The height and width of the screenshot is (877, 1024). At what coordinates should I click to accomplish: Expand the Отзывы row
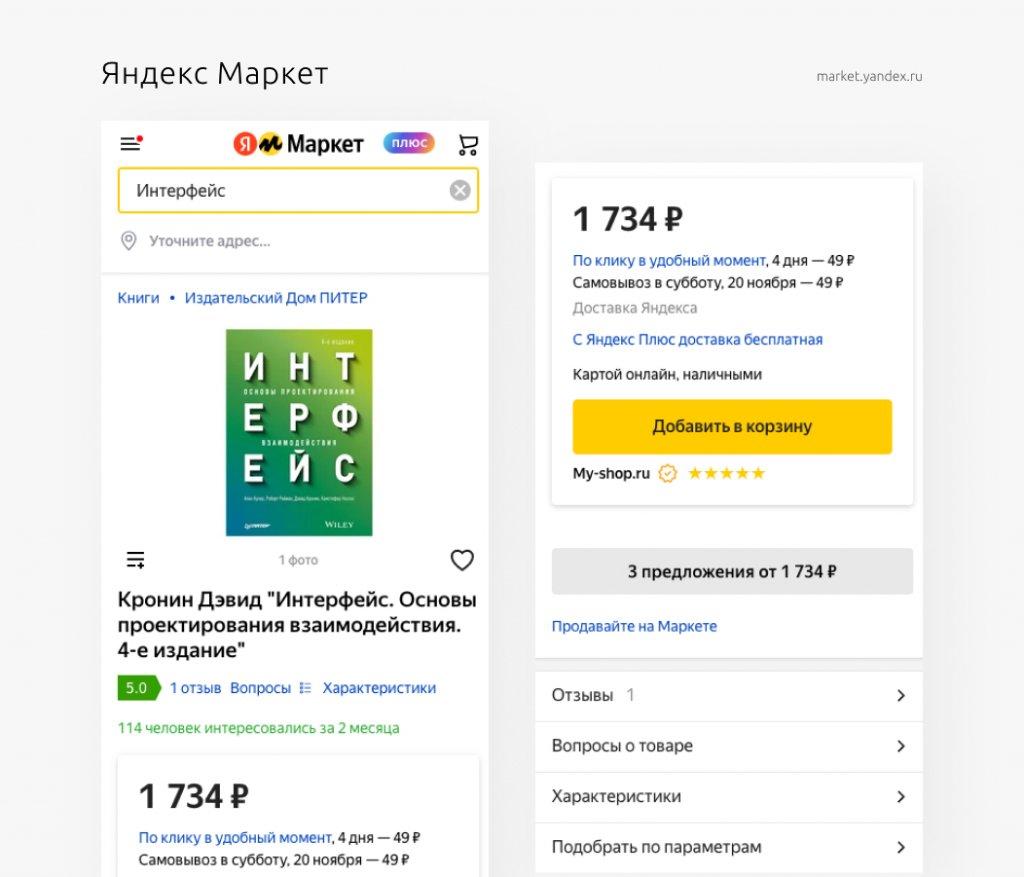click(728, 695)
